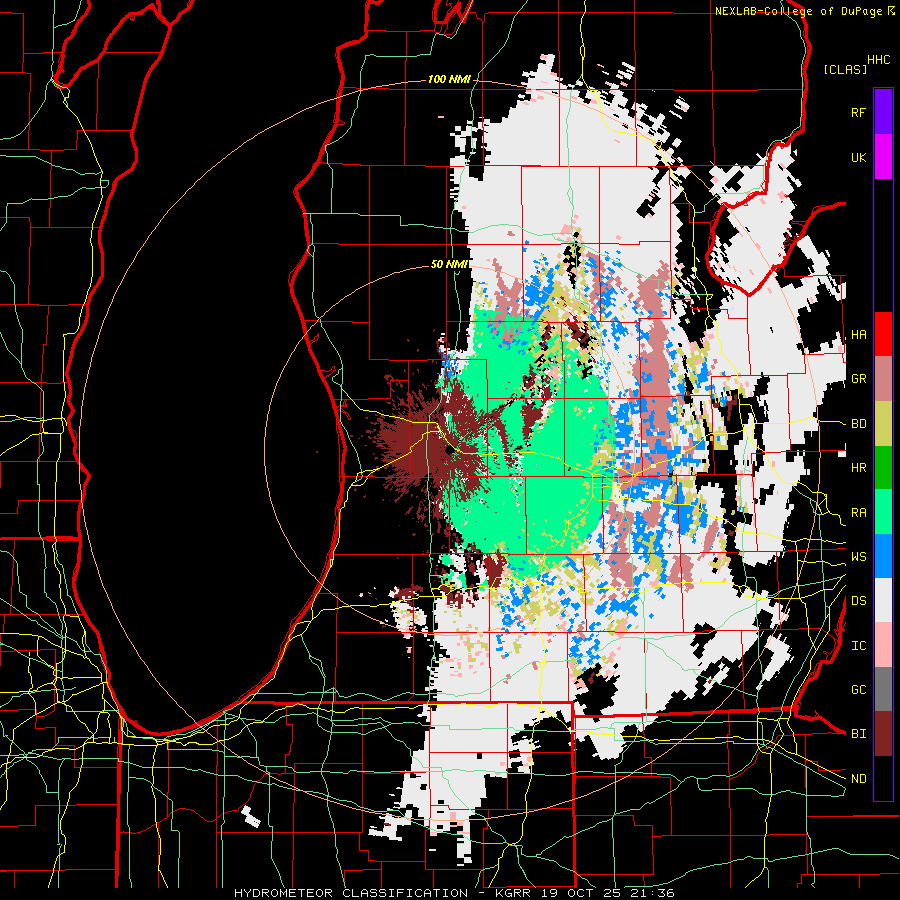Pick the WS blue legend swatch
The image size is (900, 900).
point(883,556)
